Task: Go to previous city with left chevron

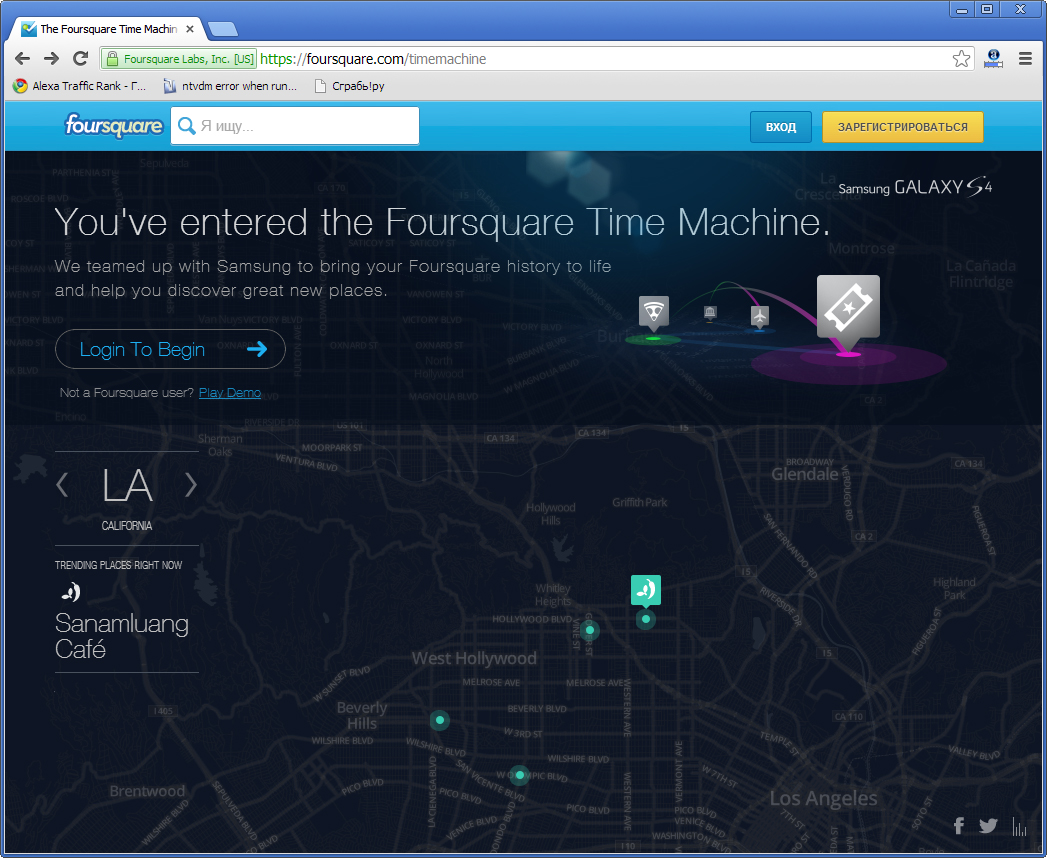Action: tap(62, 485)
